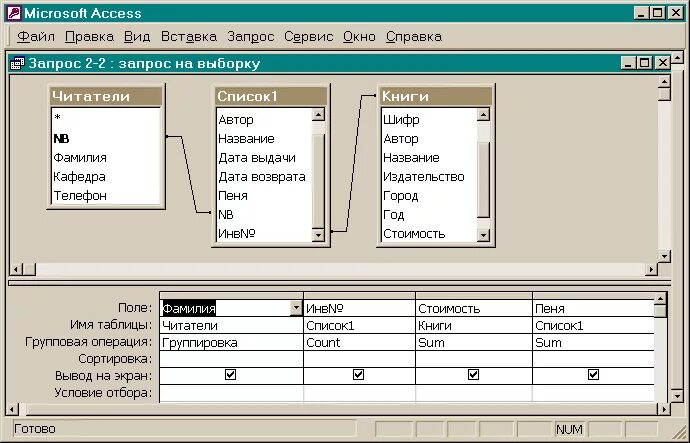690x443 pixels.
Task: Click the Читатели table title bar
Action: [x=106, y=96]
